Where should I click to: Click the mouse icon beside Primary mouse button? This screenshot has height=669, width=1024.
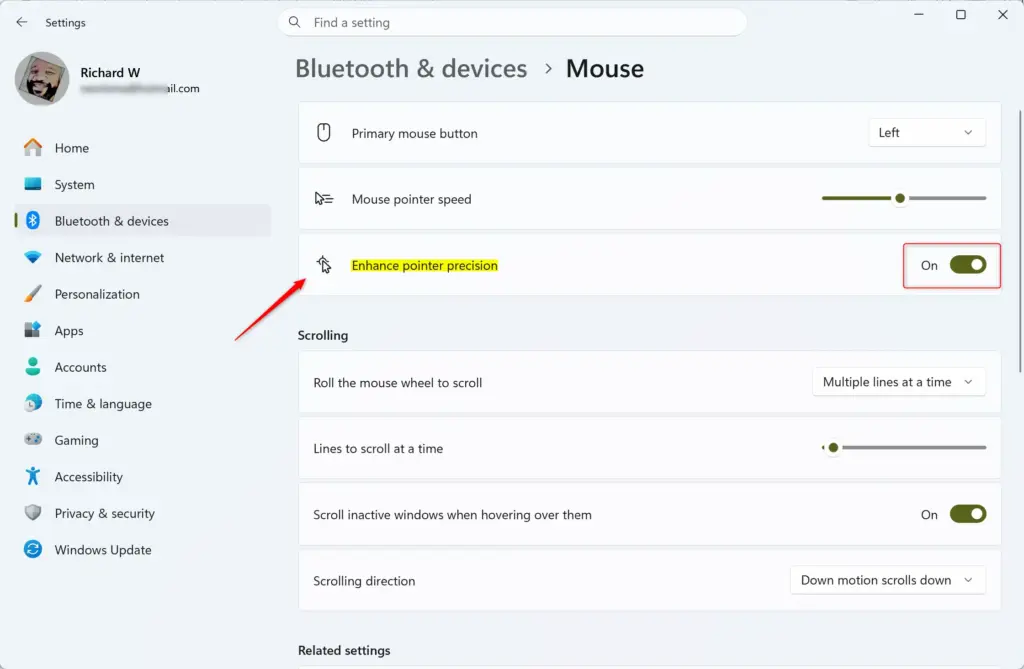[323, 133]
